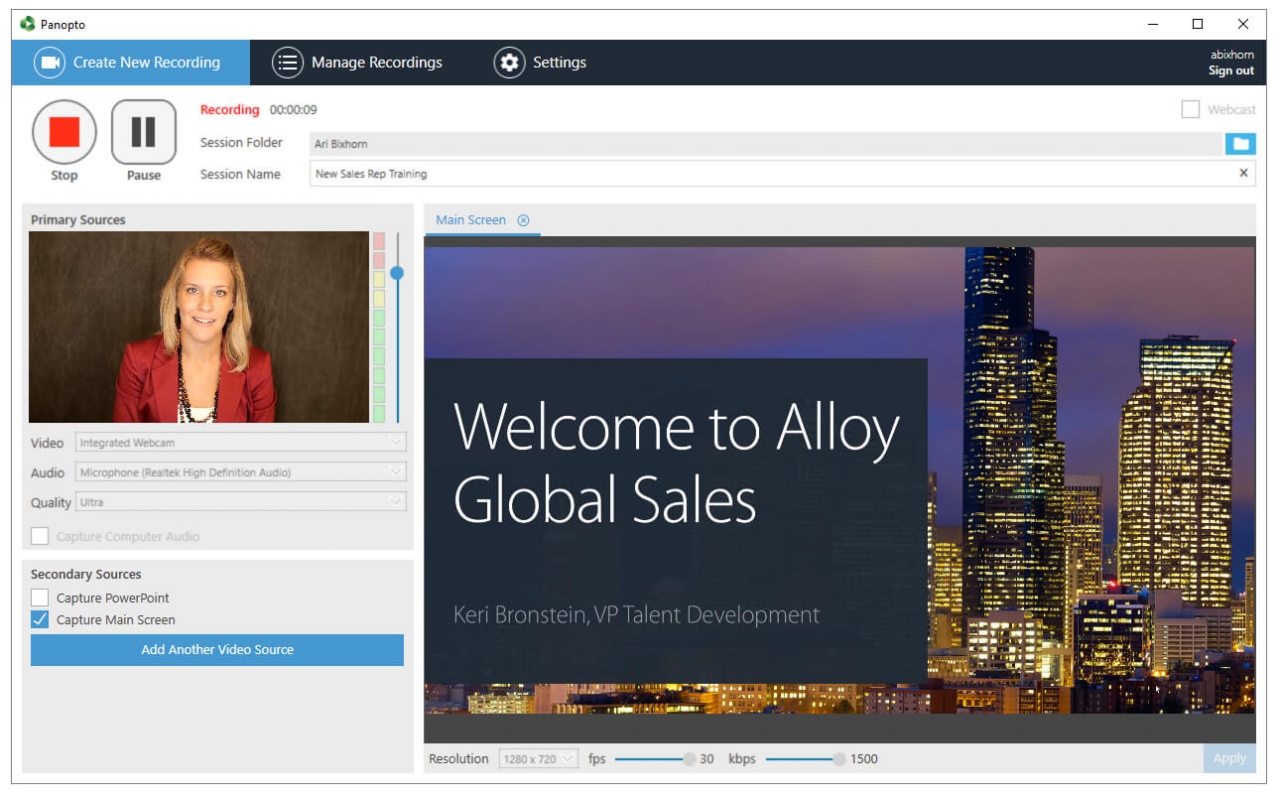The image size is (1280, 800).
Task: Check the Capture PowerPoint option
Action: coord(40,598)
